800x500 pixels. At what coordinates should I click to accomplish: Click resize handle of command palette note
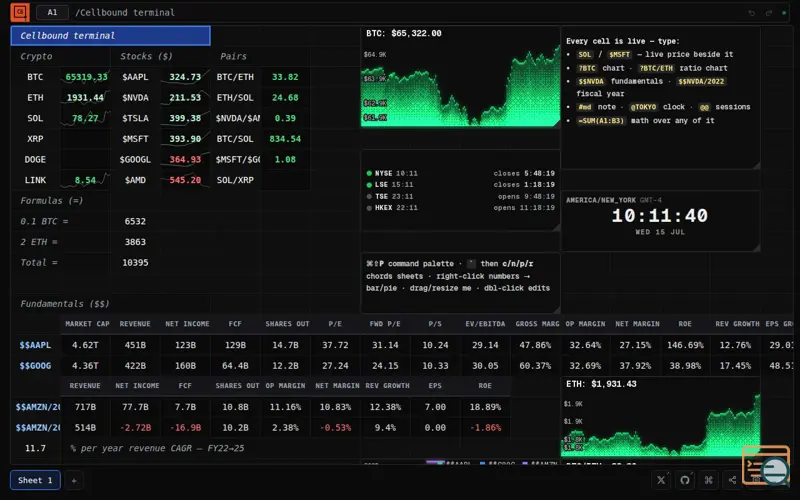pyautogui.click(x=557, y=310)
